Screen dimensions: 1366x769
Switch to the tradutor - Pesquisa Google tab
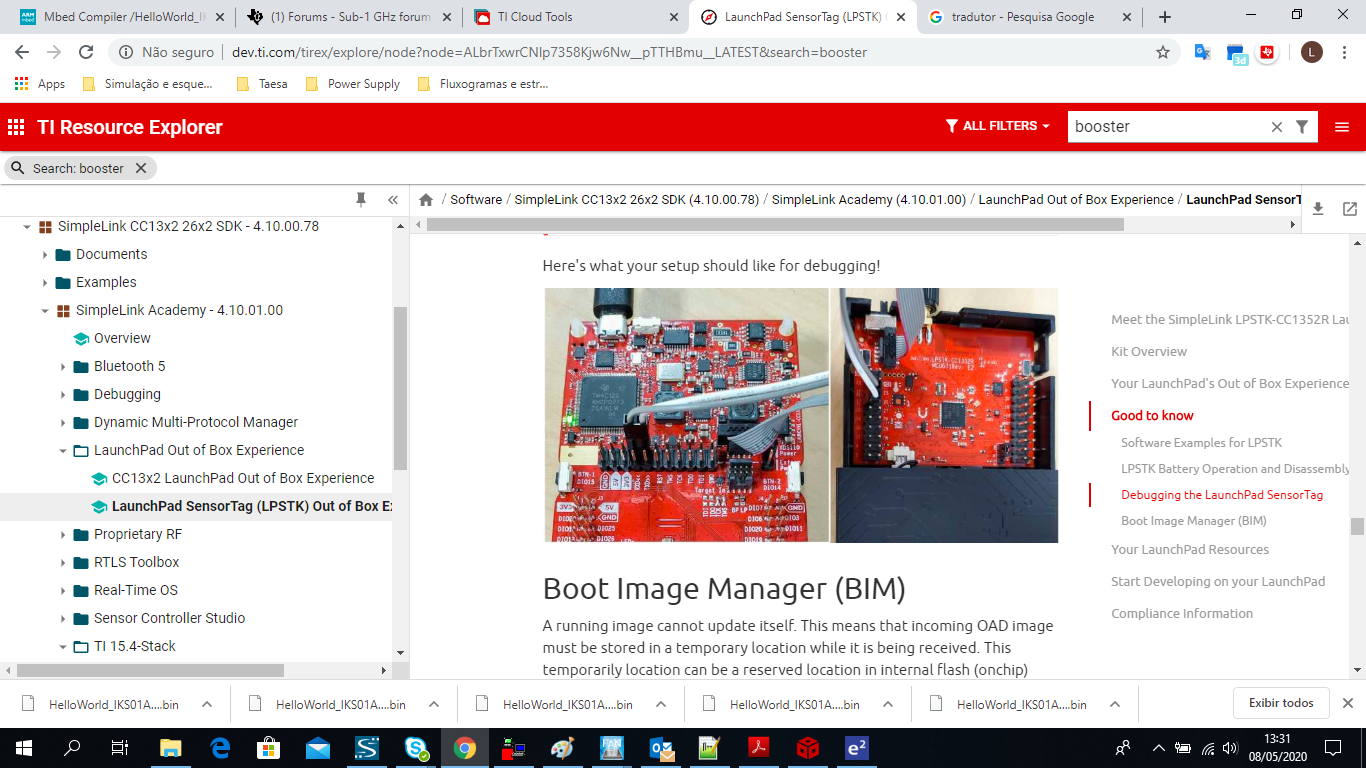pyautogui.click(x=1029, y=17)
